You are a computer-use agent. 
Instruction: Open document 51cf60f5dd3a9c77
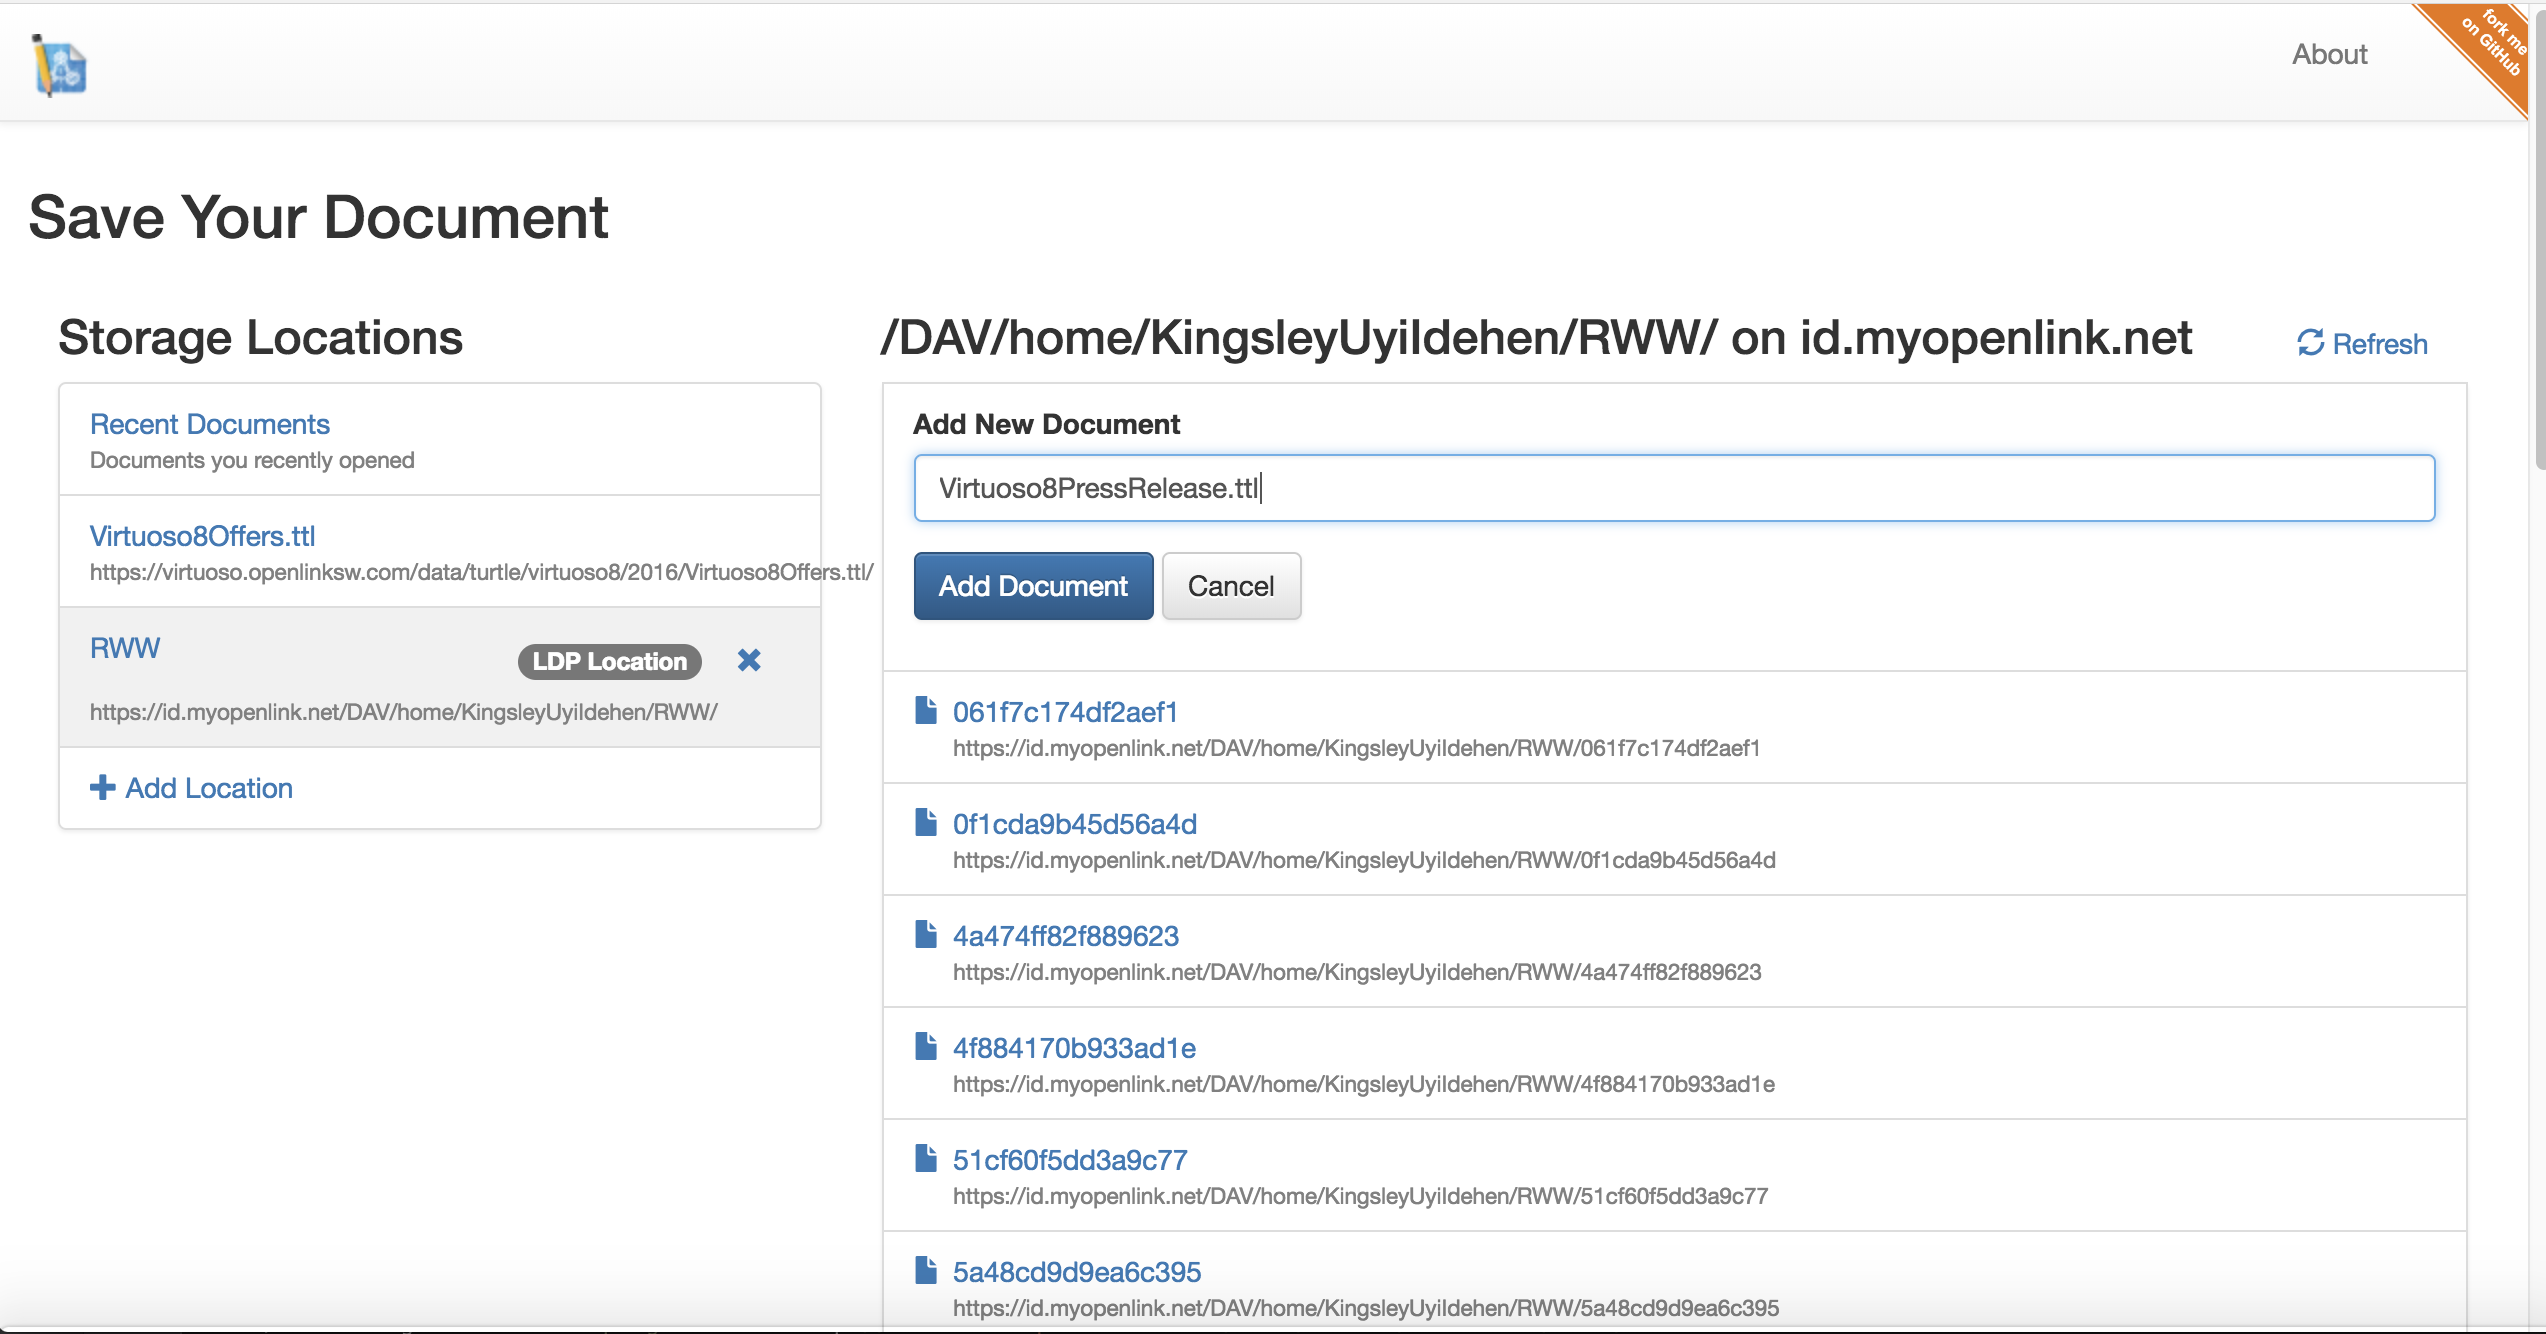click(x=1068, y=1158)
